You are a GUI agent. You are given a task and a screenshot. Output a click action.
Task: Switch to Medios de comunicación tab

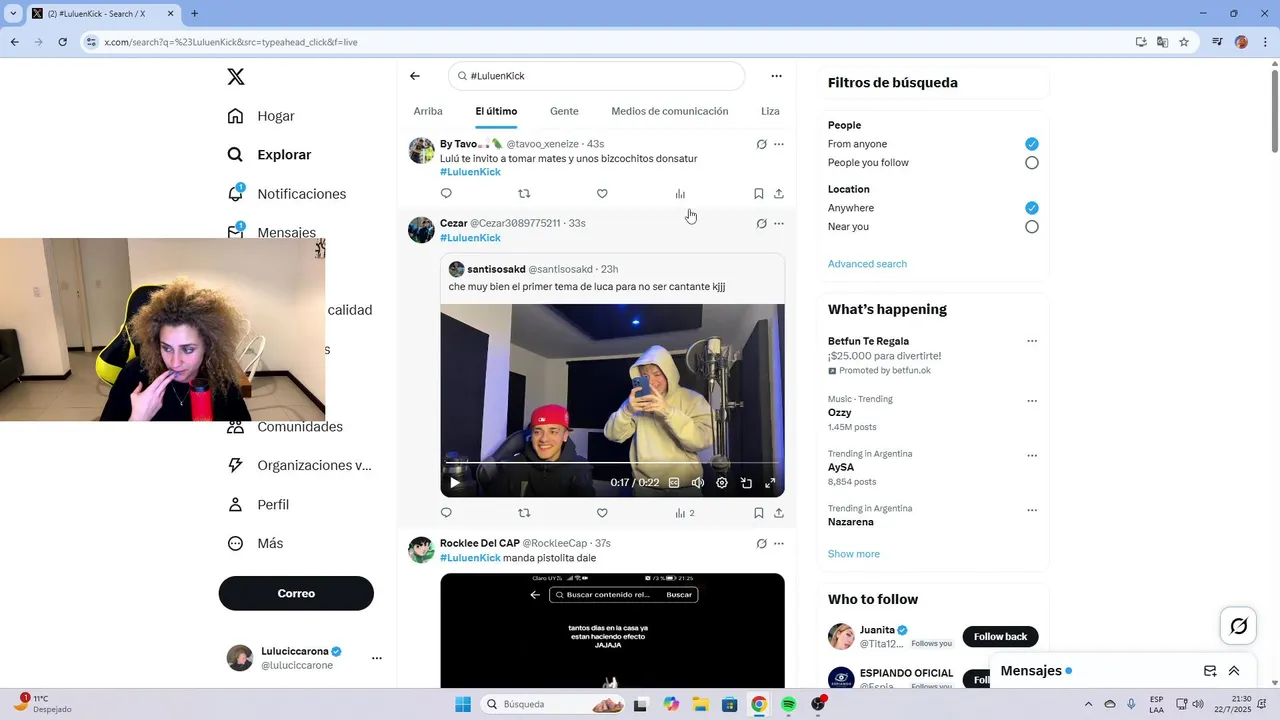click(x=670, y=111)
